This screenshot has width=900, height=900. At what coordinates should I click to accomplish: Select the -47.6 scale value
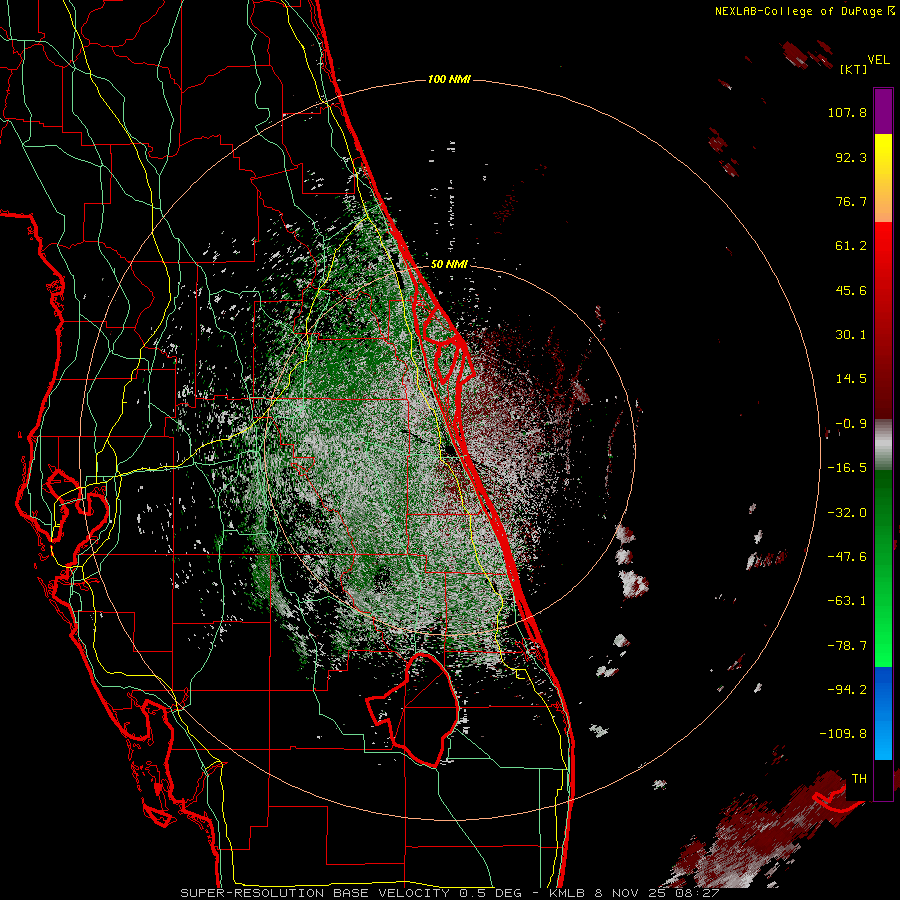(x=847, y=557)
